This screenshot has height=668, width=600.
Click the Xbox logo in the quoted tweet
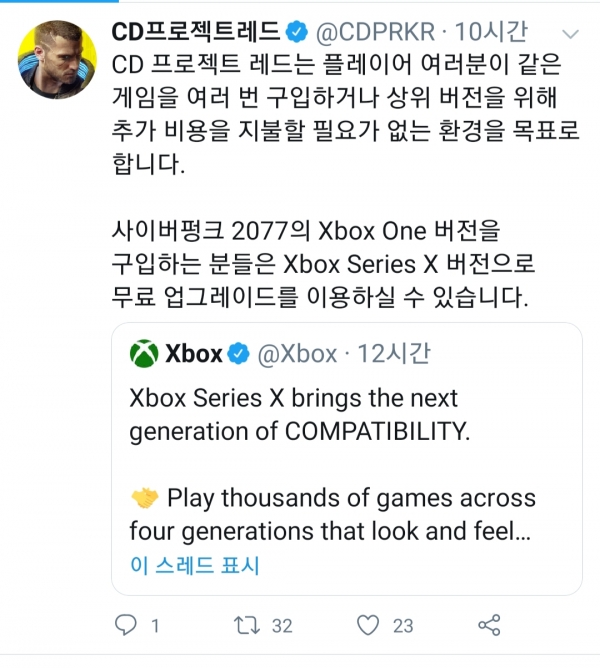[x=143, y=353]
